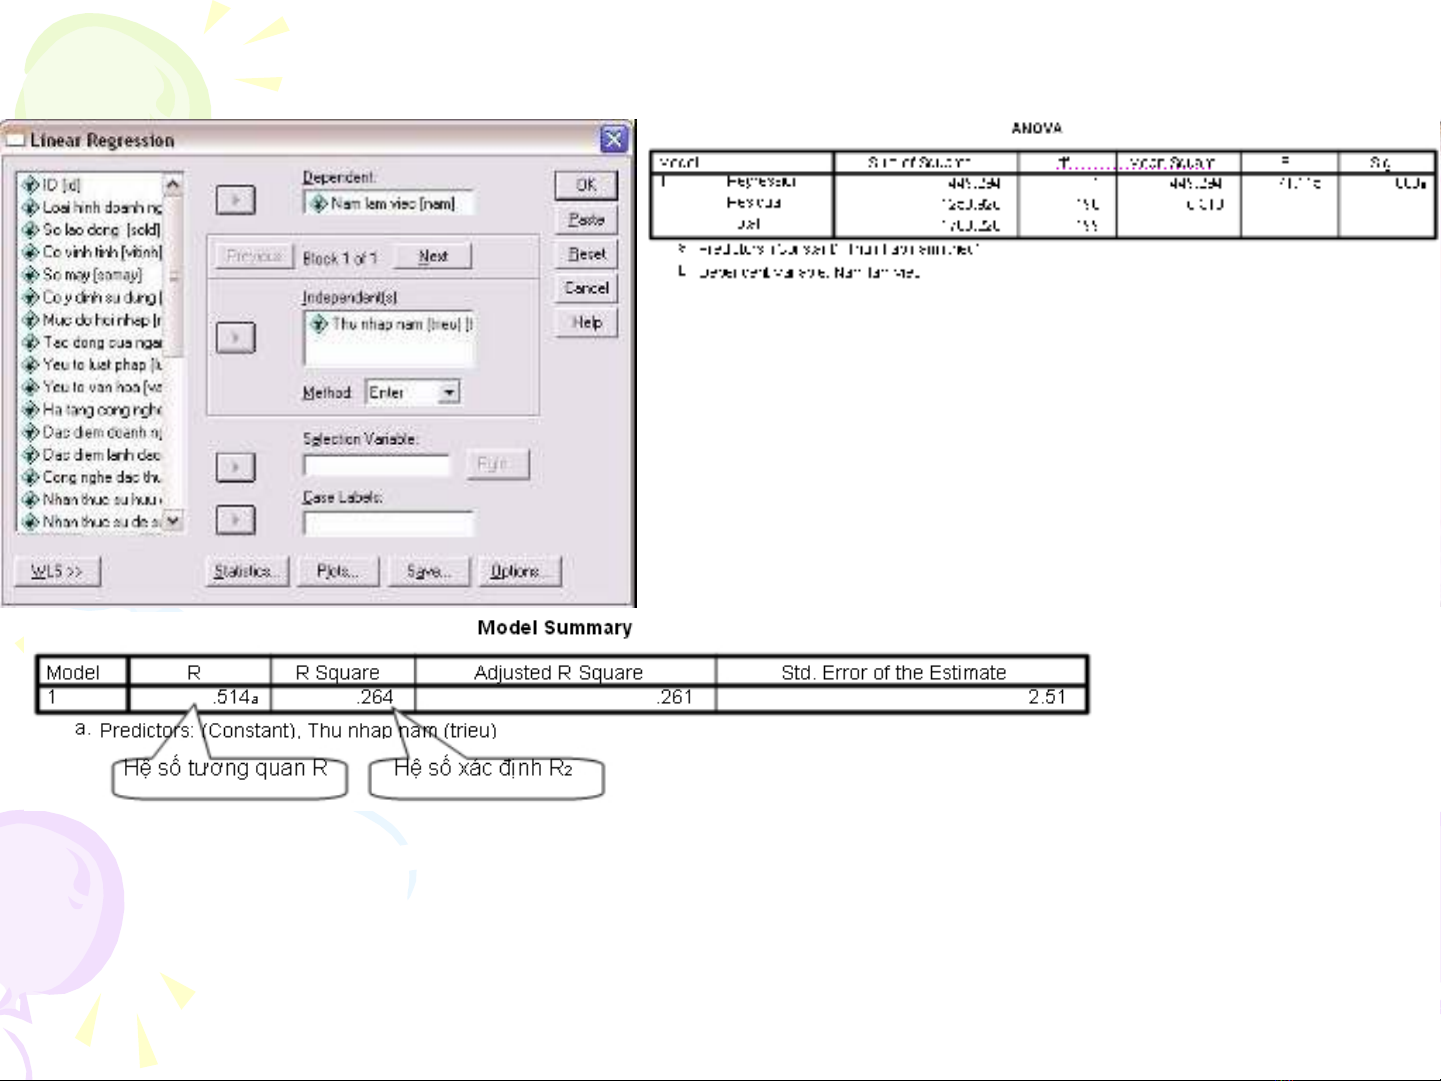Open the Statistics... options
The image size is (1441, 1081).
pos(246,571)
